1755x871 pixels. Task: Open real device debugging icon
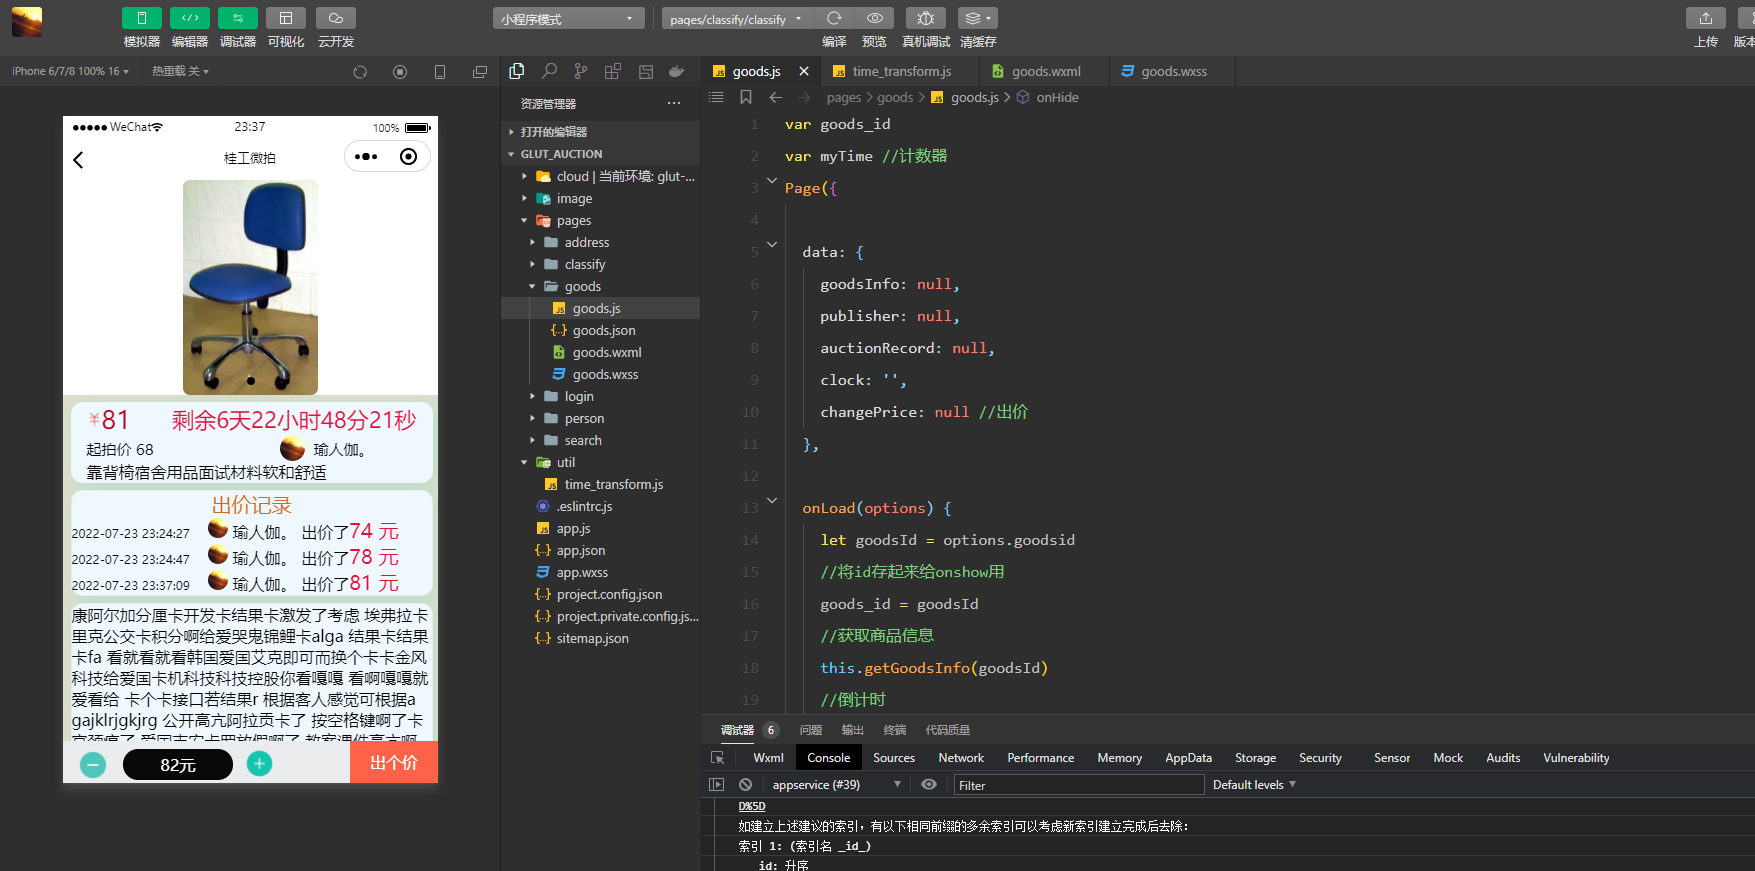pyautogui.click(x=925, y=19)
